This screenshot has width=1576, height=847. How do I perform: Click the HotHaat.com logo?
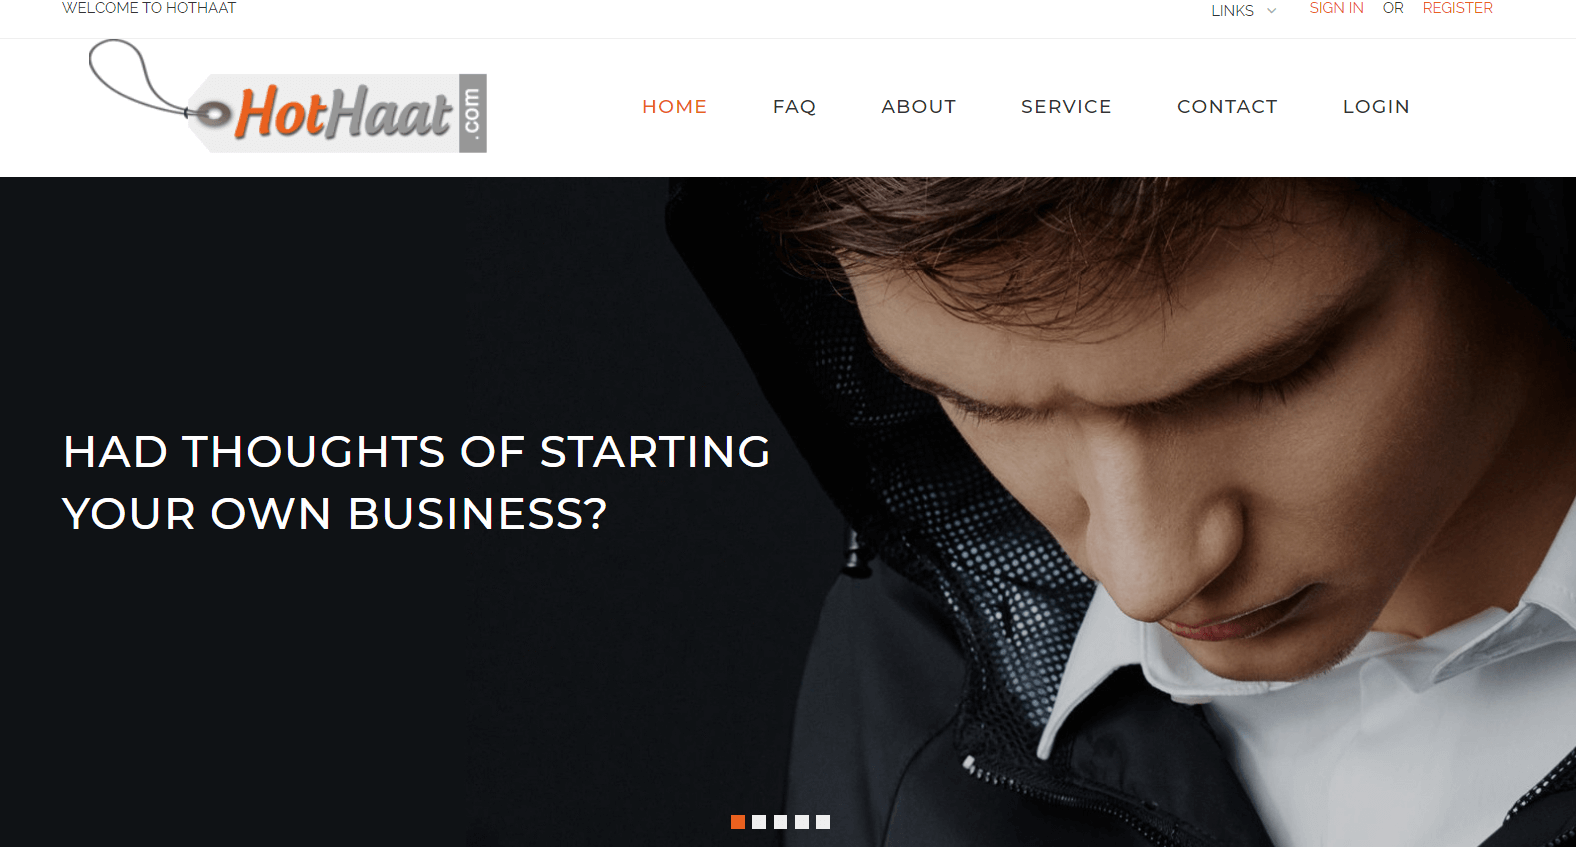coord(288,97)
